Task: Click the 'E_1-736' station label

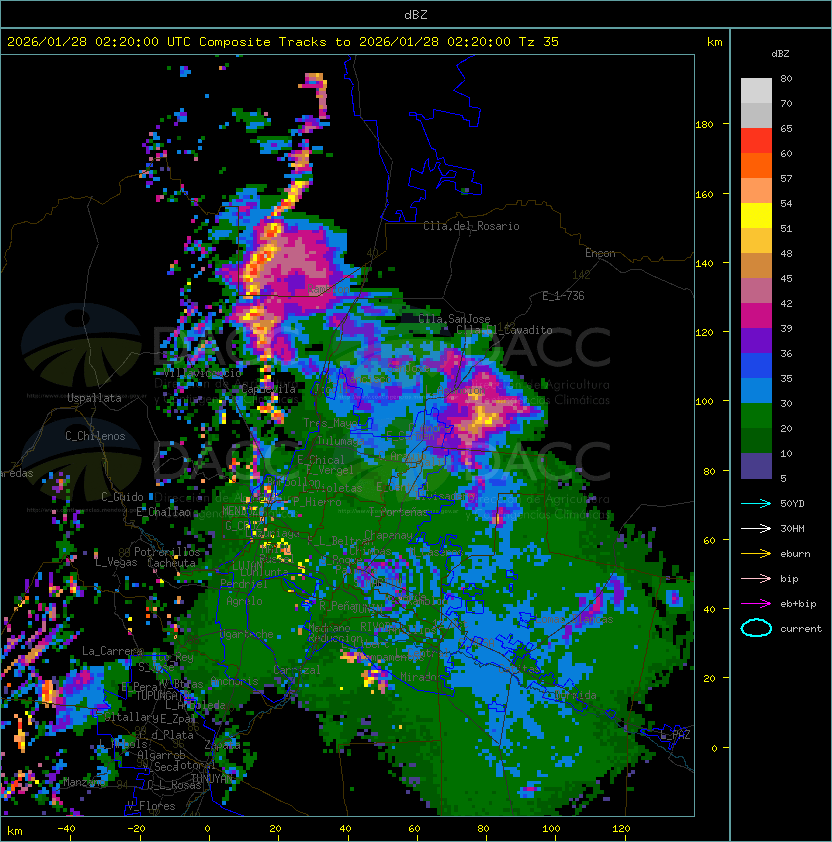Action: [x=563, y=296]
